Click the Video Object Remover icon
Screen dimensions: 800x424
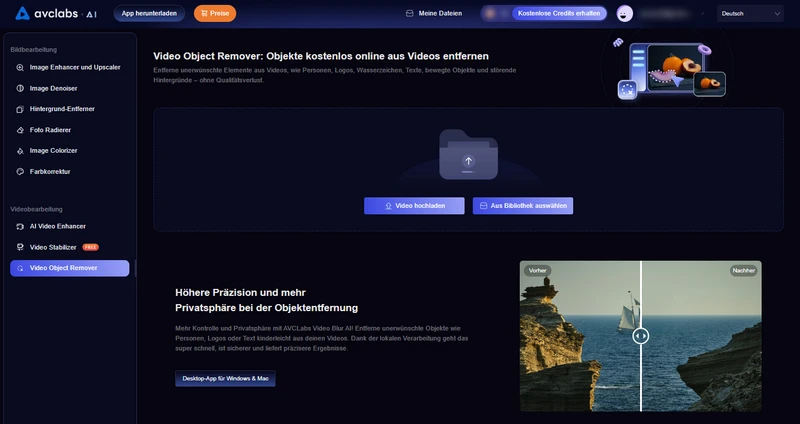click(x=20, y=268)
